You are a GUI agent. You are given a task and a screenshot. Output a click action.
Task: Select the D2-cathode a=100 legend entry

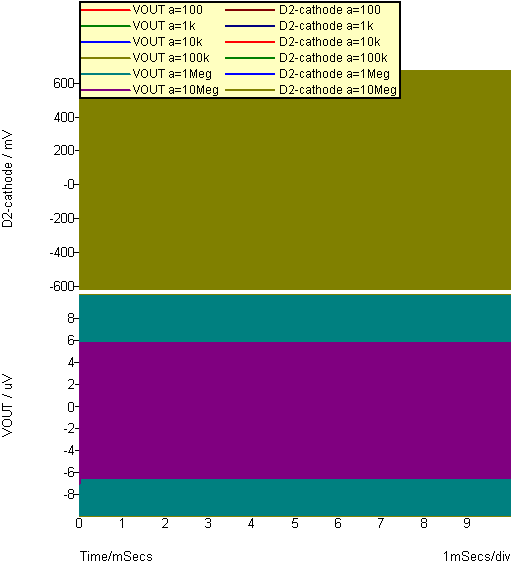click(x=303, y=10)
